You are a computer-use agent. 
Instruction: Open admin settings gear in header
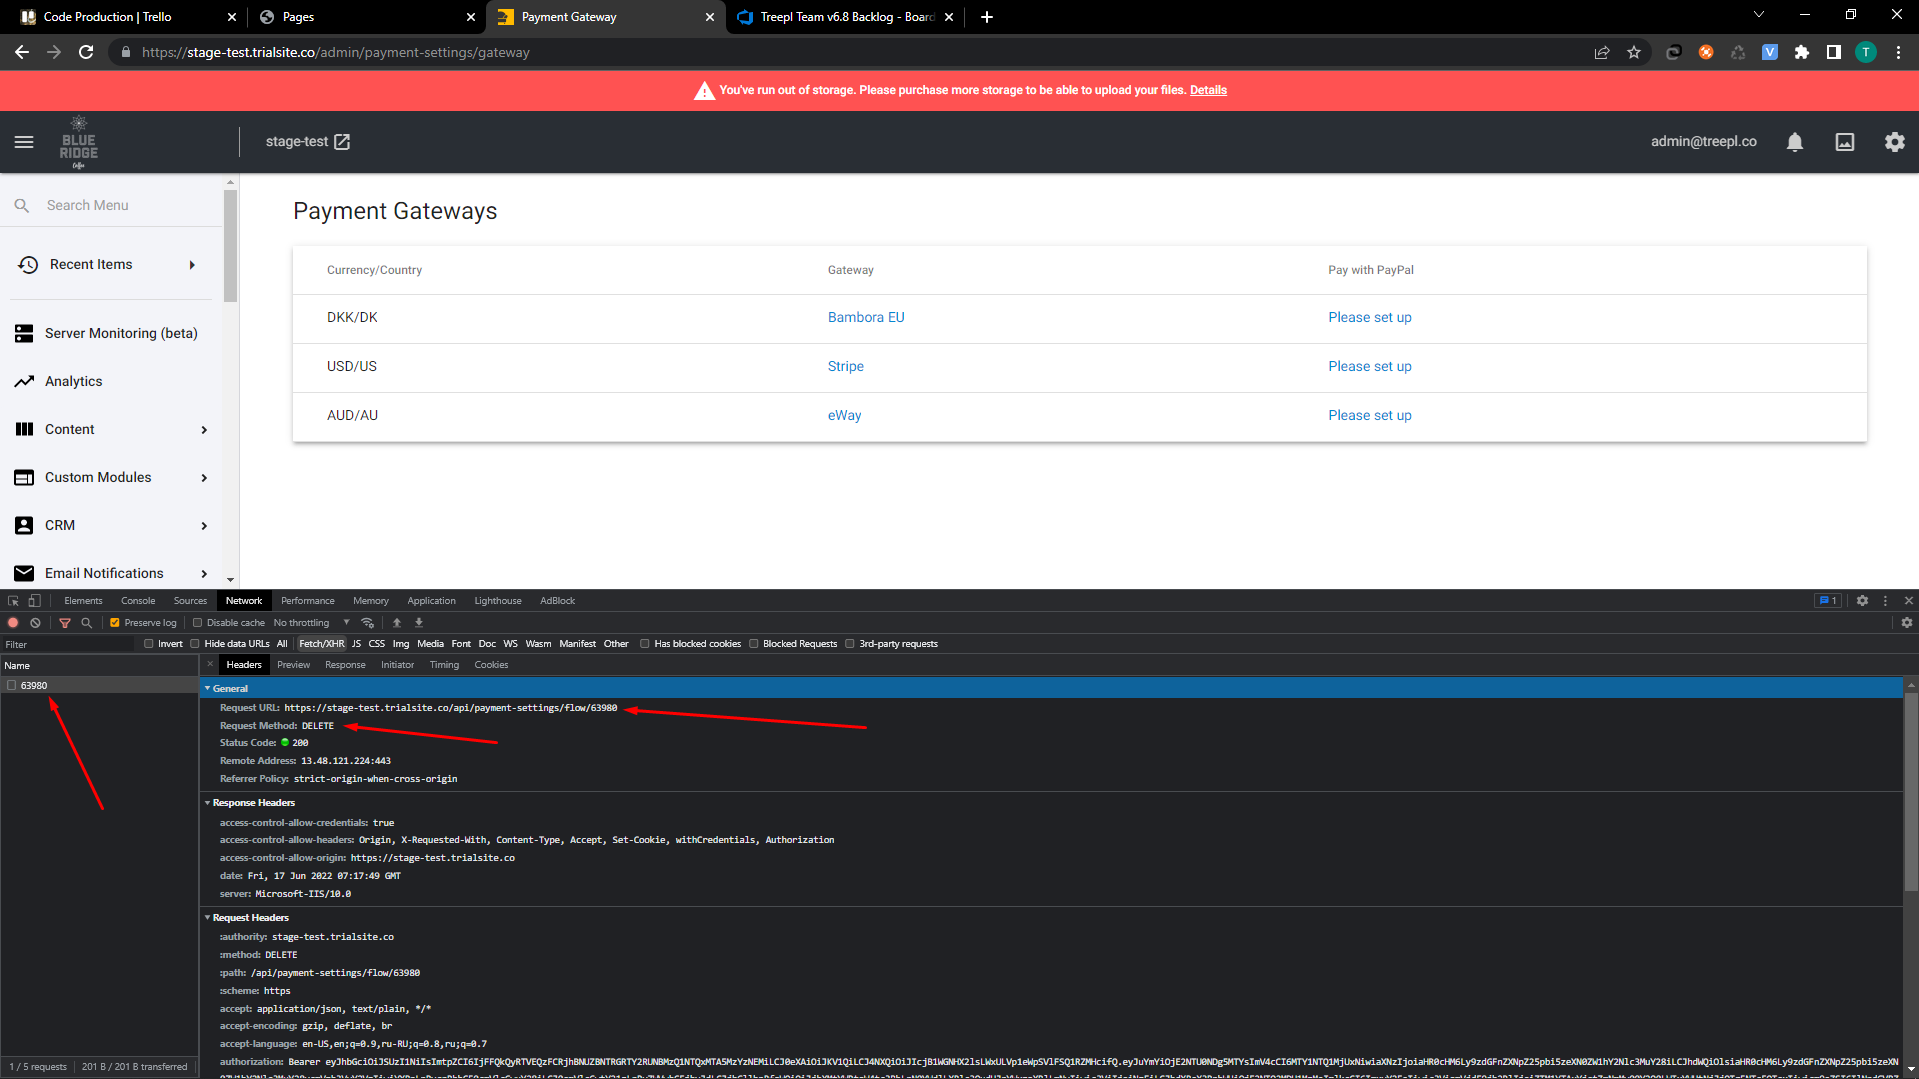(1895, 142)
